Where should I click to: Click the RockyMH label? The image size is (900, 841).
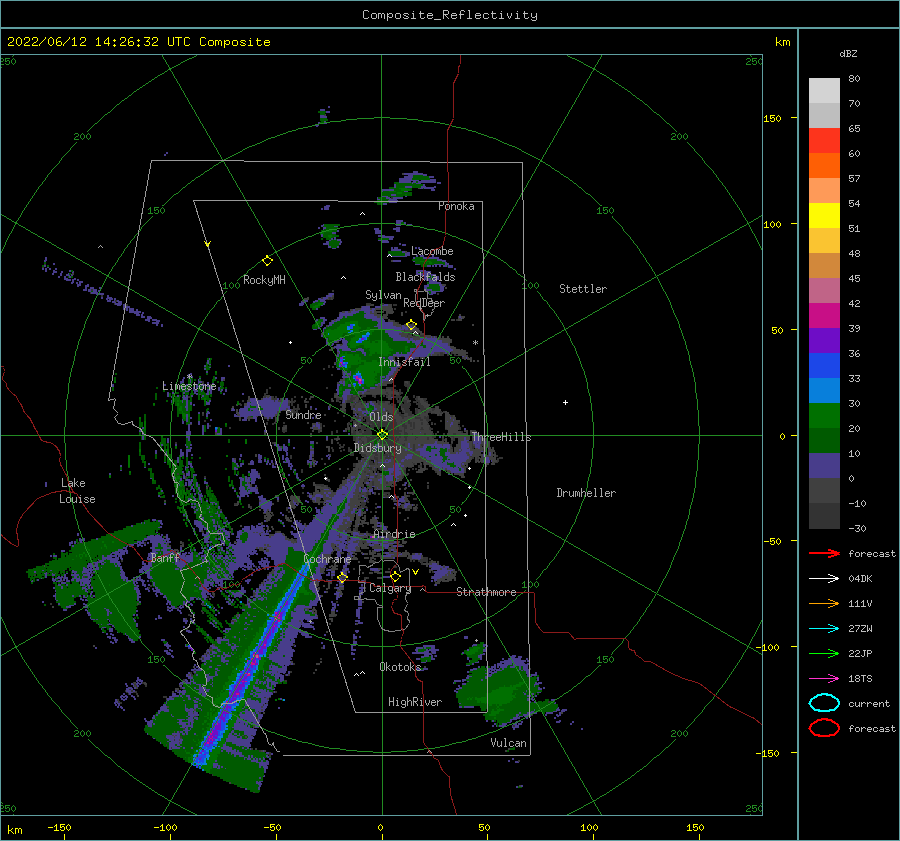tap(264, 280)
